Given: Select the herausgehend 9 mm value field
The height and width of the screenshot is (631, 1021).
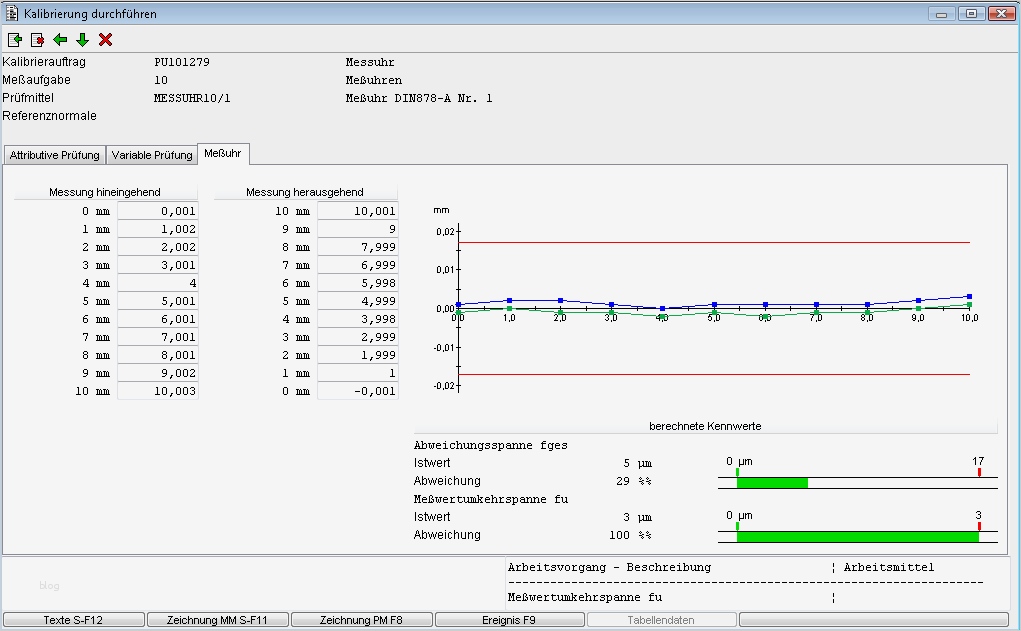Looking at the screenshot, I should pyautogui.click(x=358, y=229).
